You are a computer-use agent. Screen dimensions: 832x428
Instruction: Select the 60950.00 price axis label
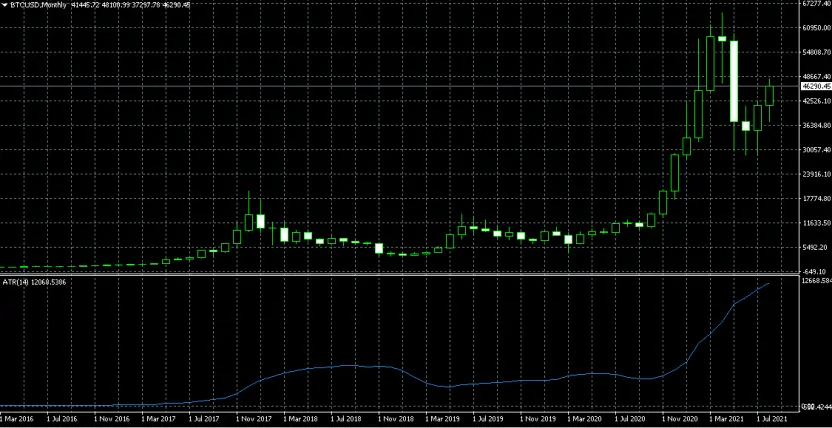pyautogui.click(x=817, y=28)
